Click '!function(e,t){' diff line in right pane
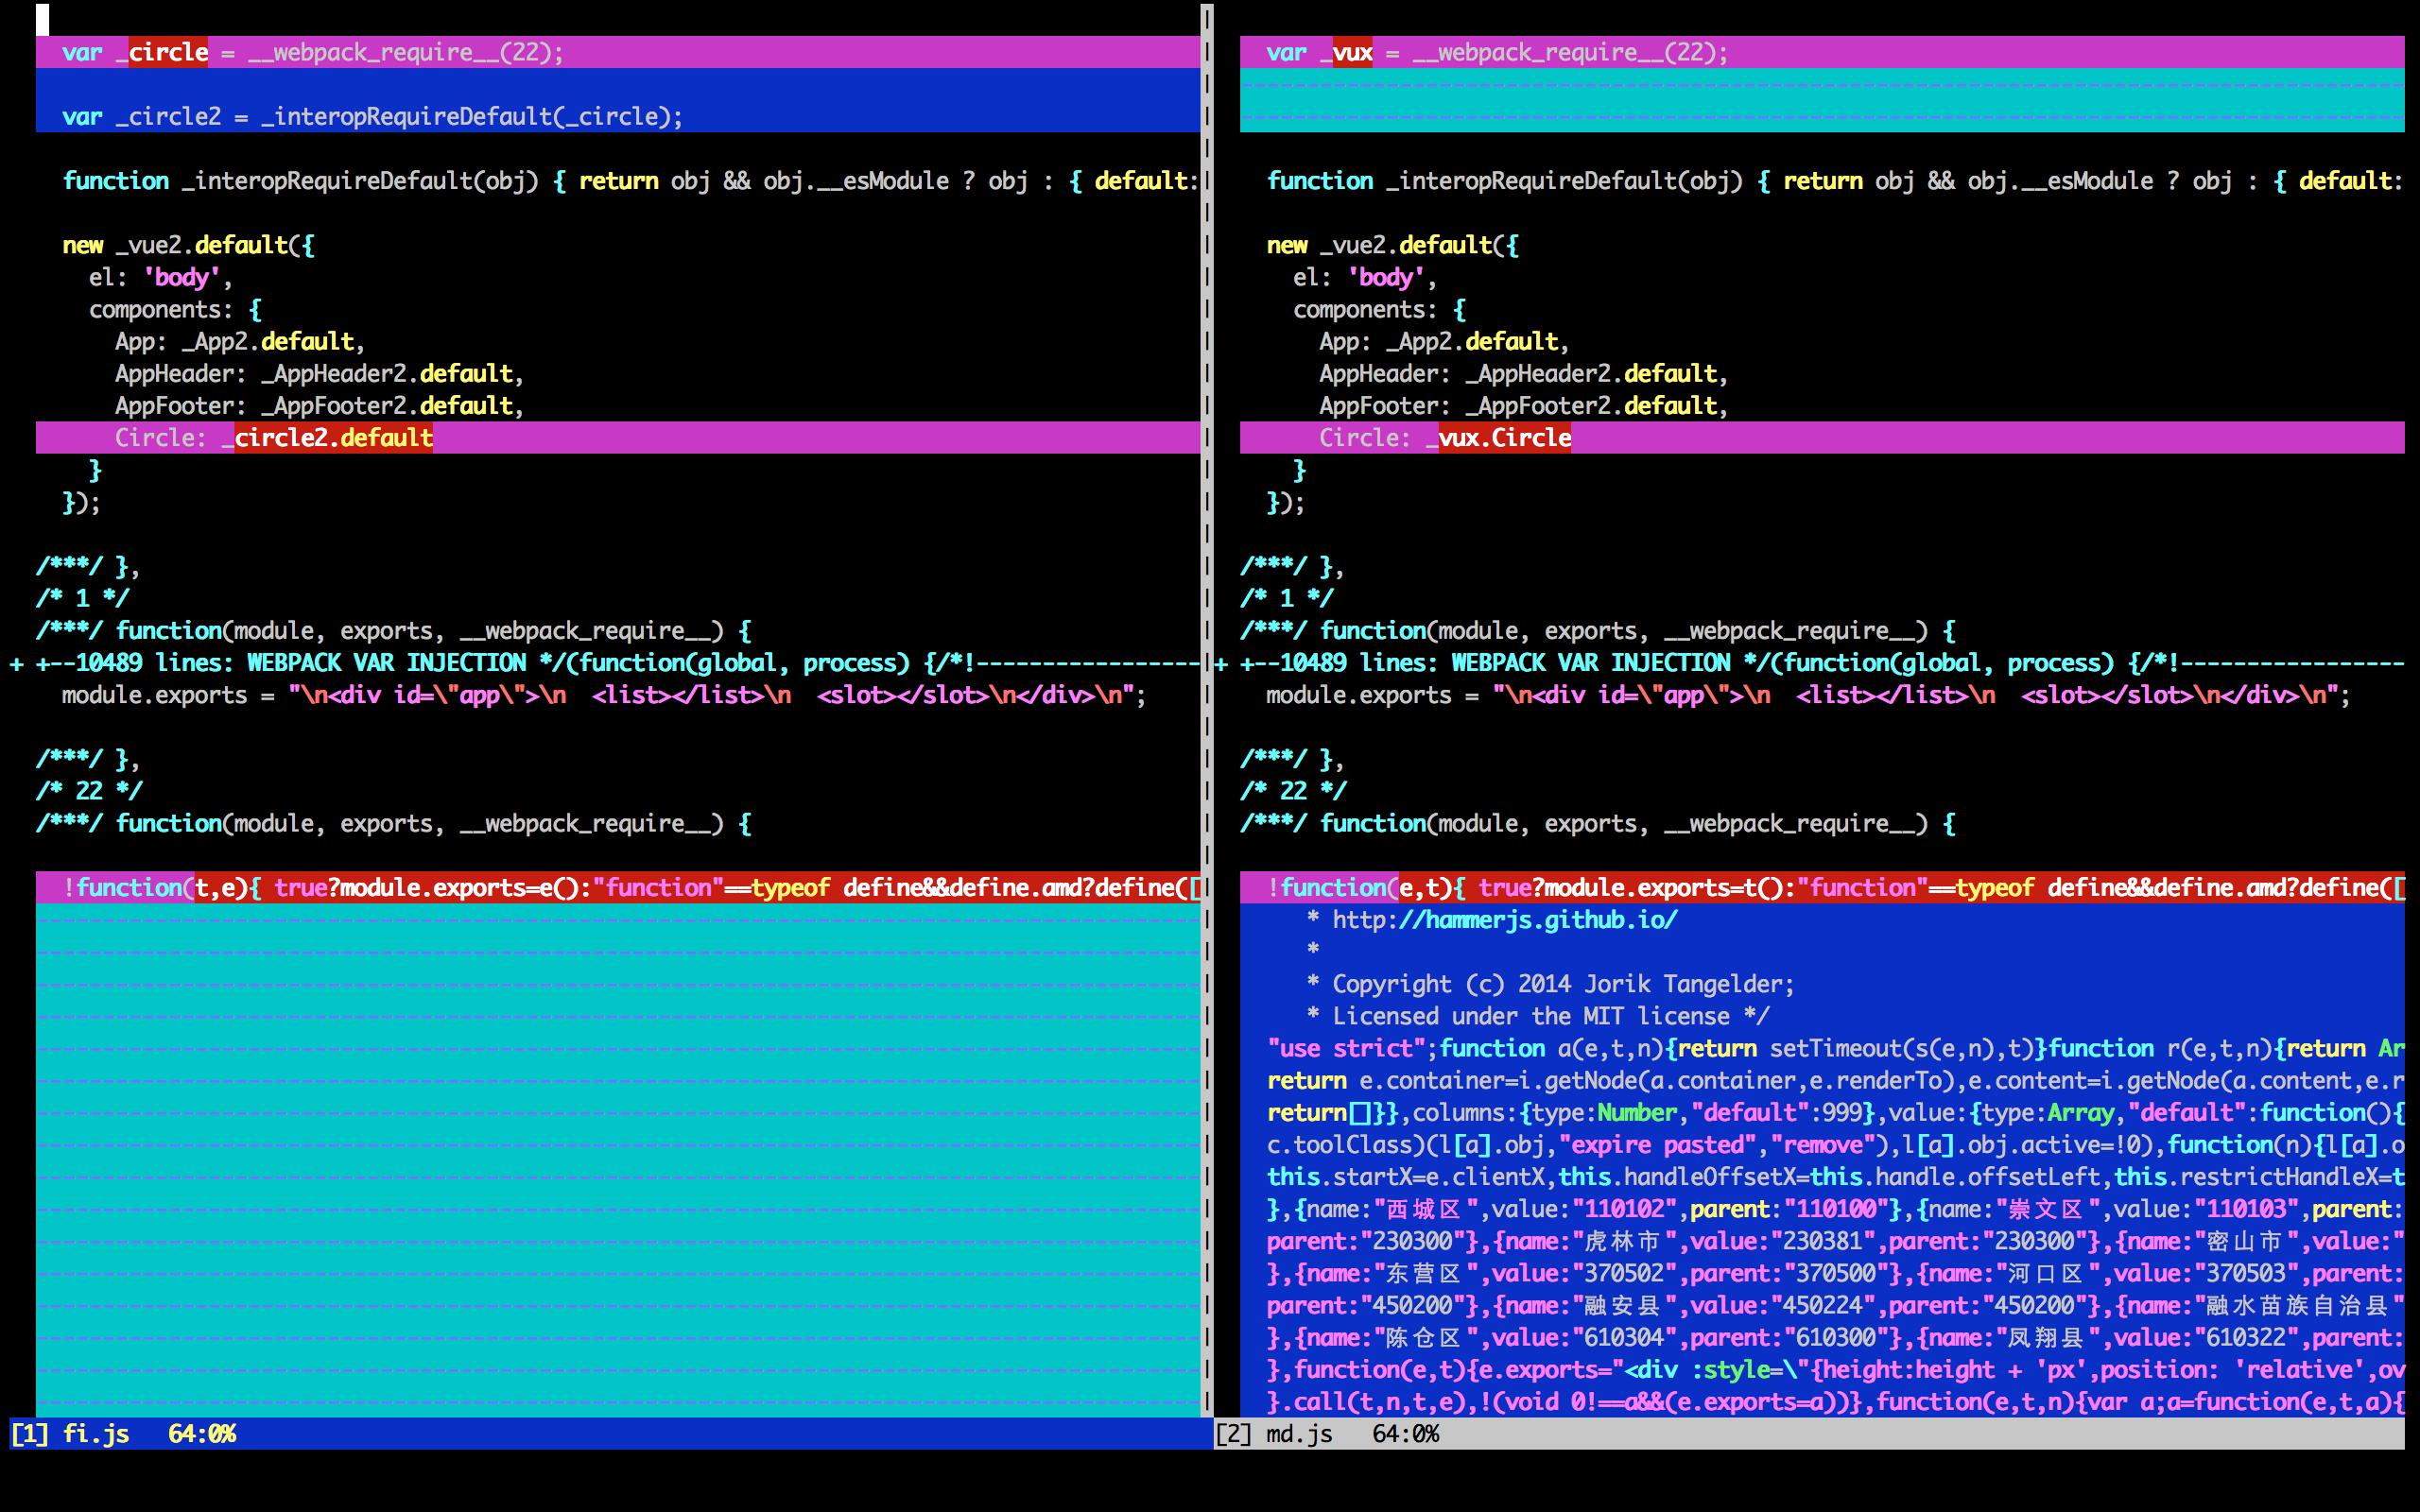The image size is (2420, 1512). [x=1822, y=888]
